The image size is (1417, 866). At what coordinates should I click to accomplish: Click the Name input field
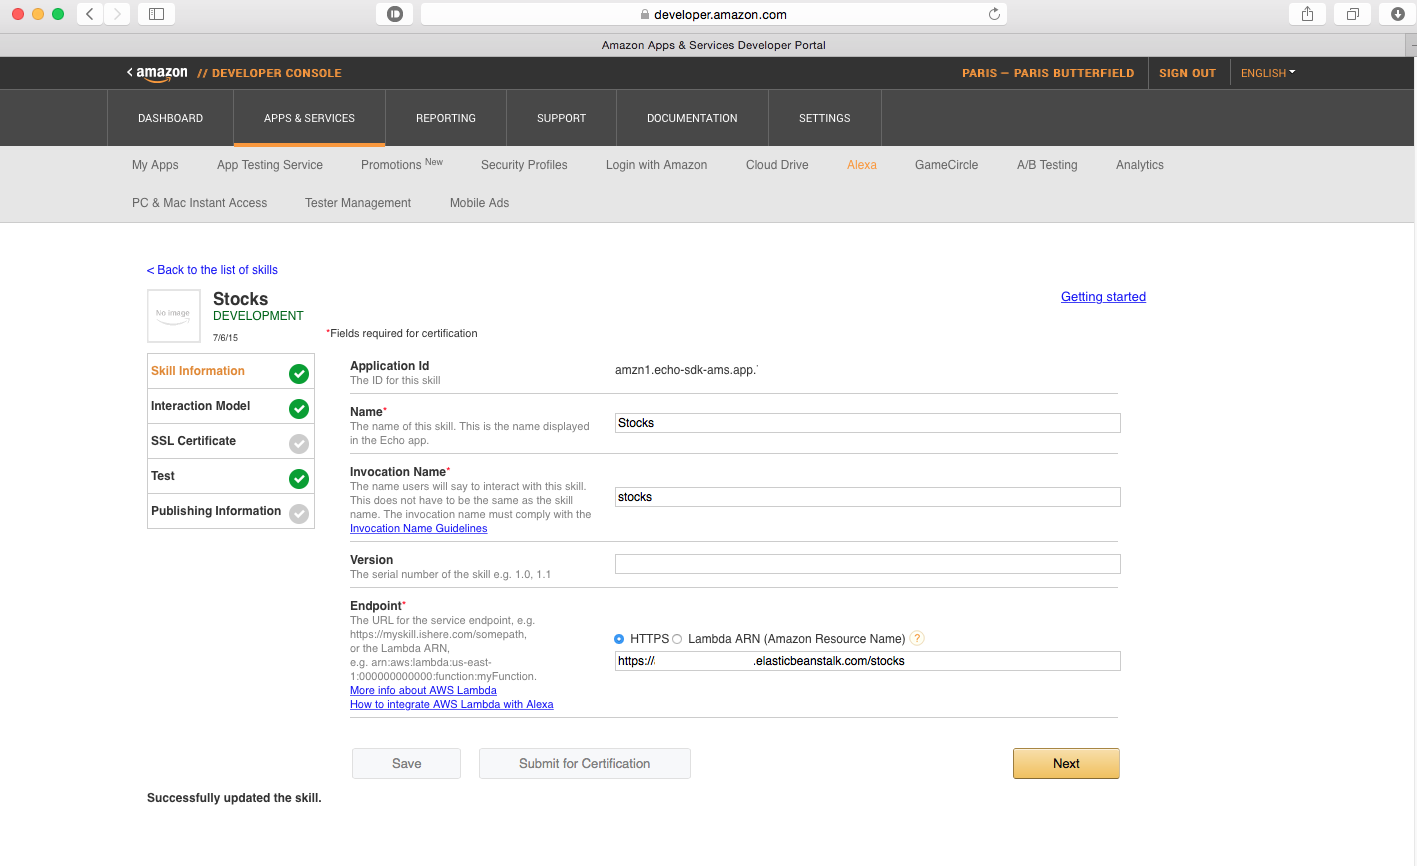pyautogui.click(x=867, y=423)
